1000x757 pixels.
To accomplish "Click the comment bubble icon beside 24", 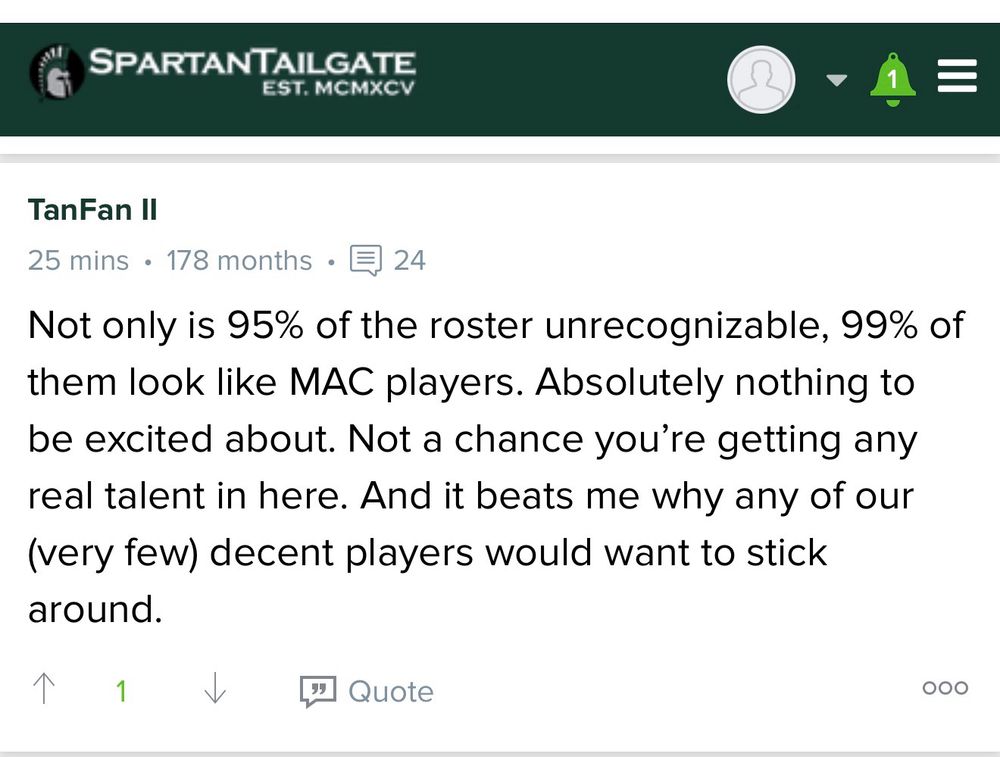I will (x=366, y=261).
